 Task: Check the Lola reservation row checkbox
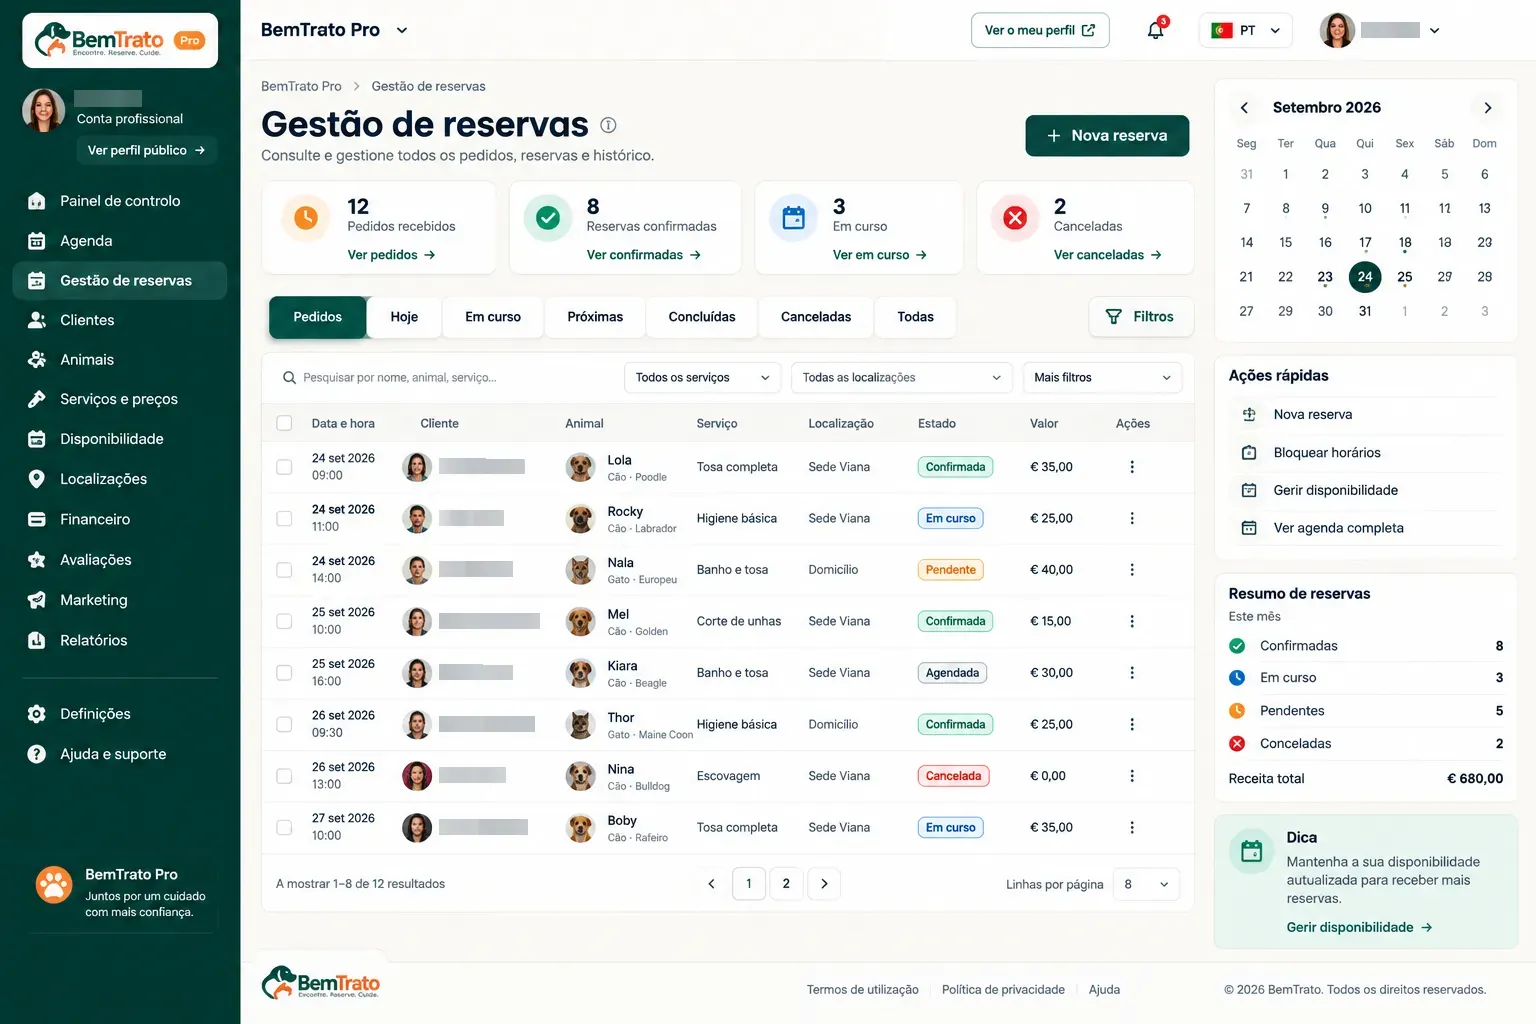284,467
